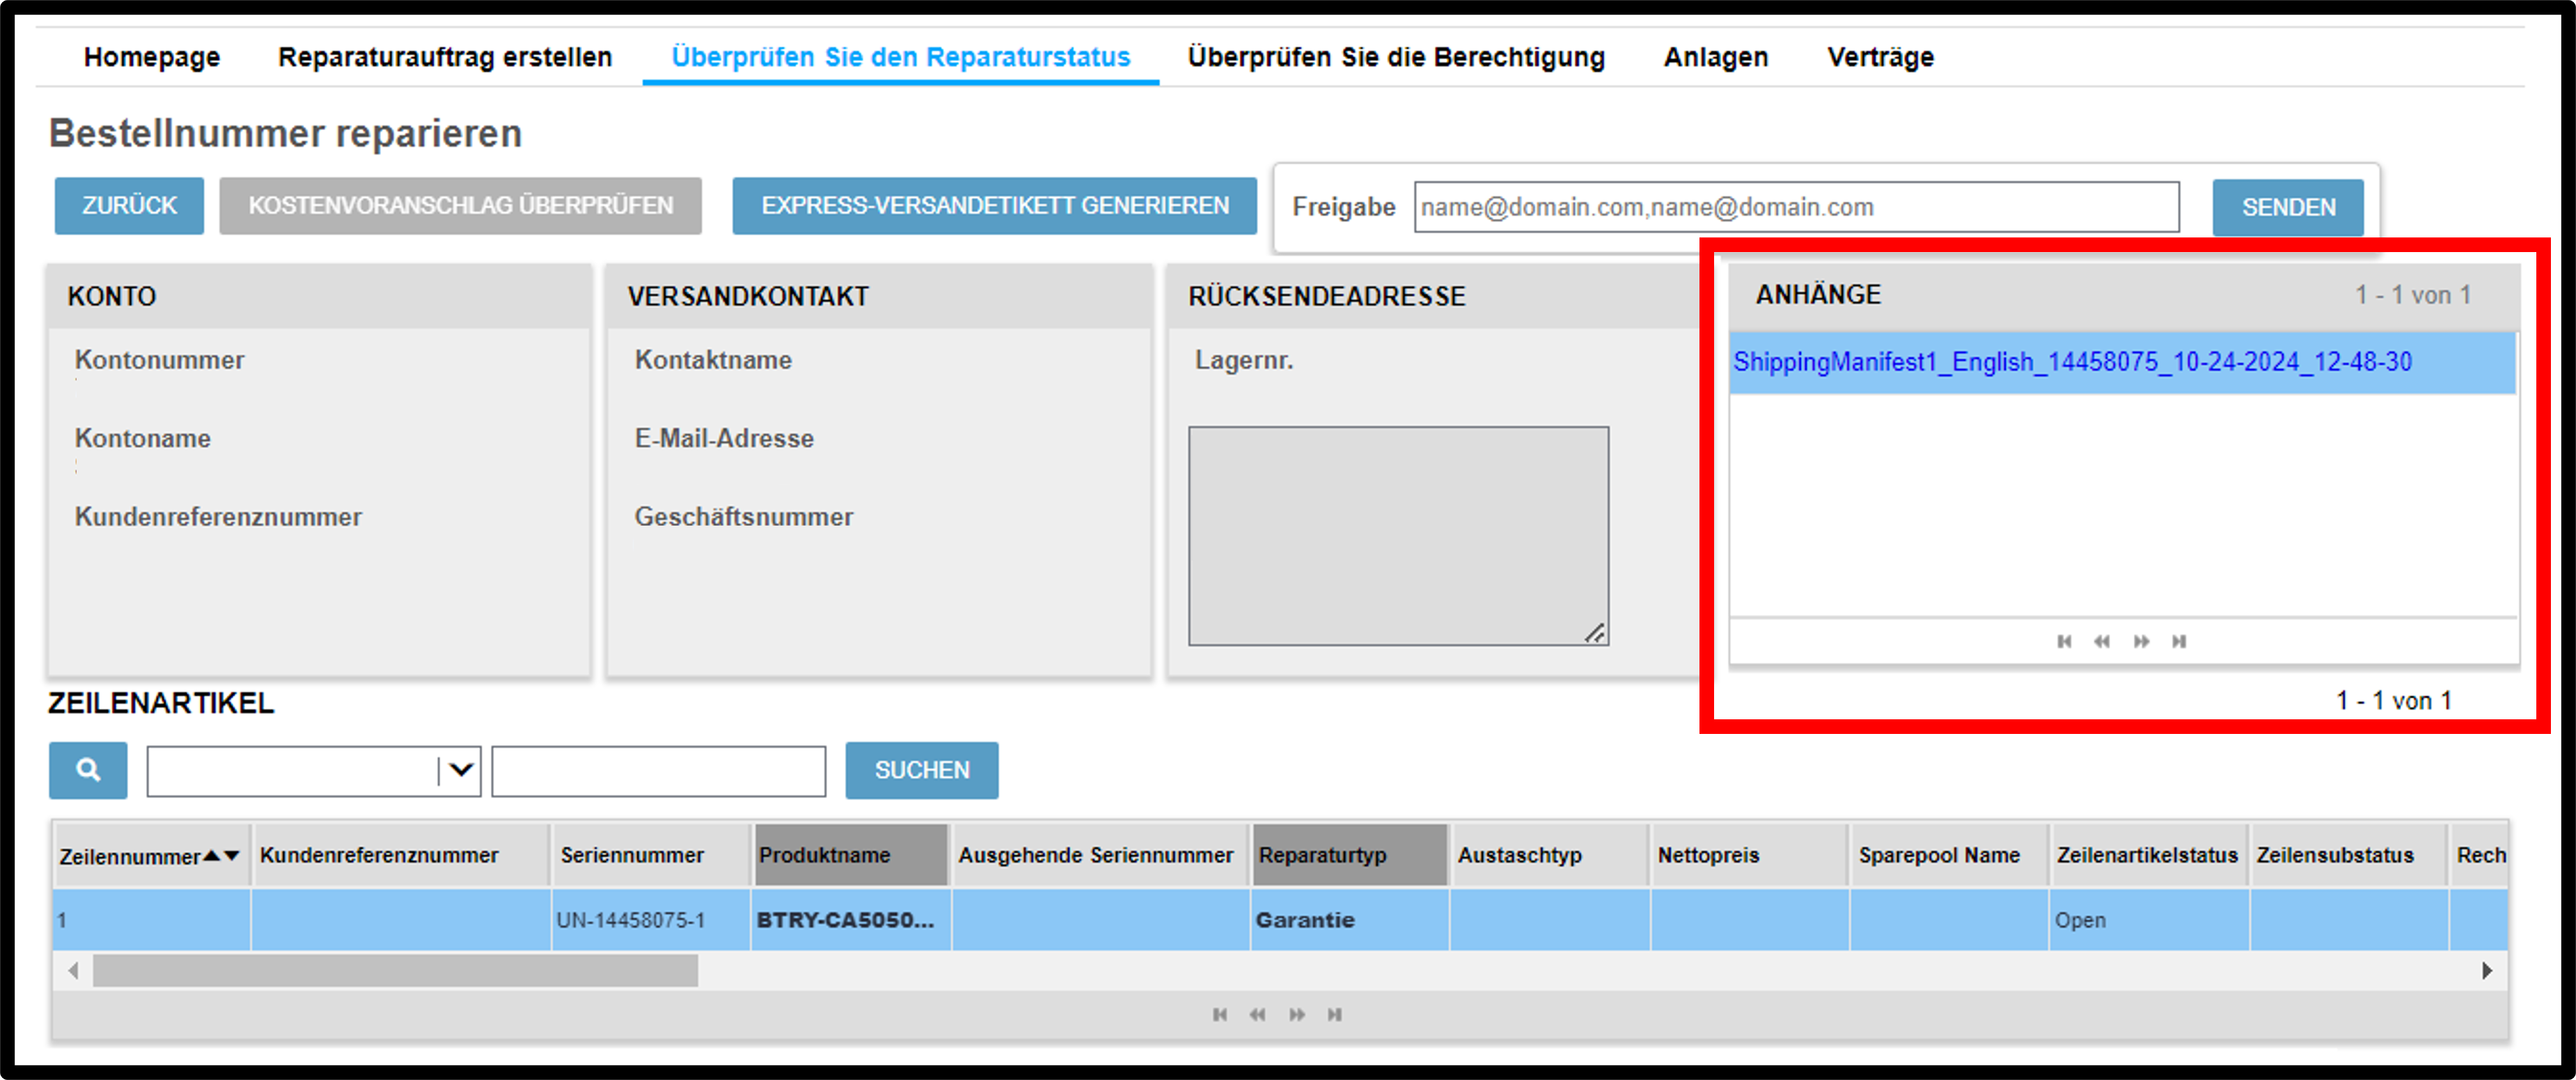Click KOSTENVORANSCHLAG ÜBERPRÜFEN button

460,206
